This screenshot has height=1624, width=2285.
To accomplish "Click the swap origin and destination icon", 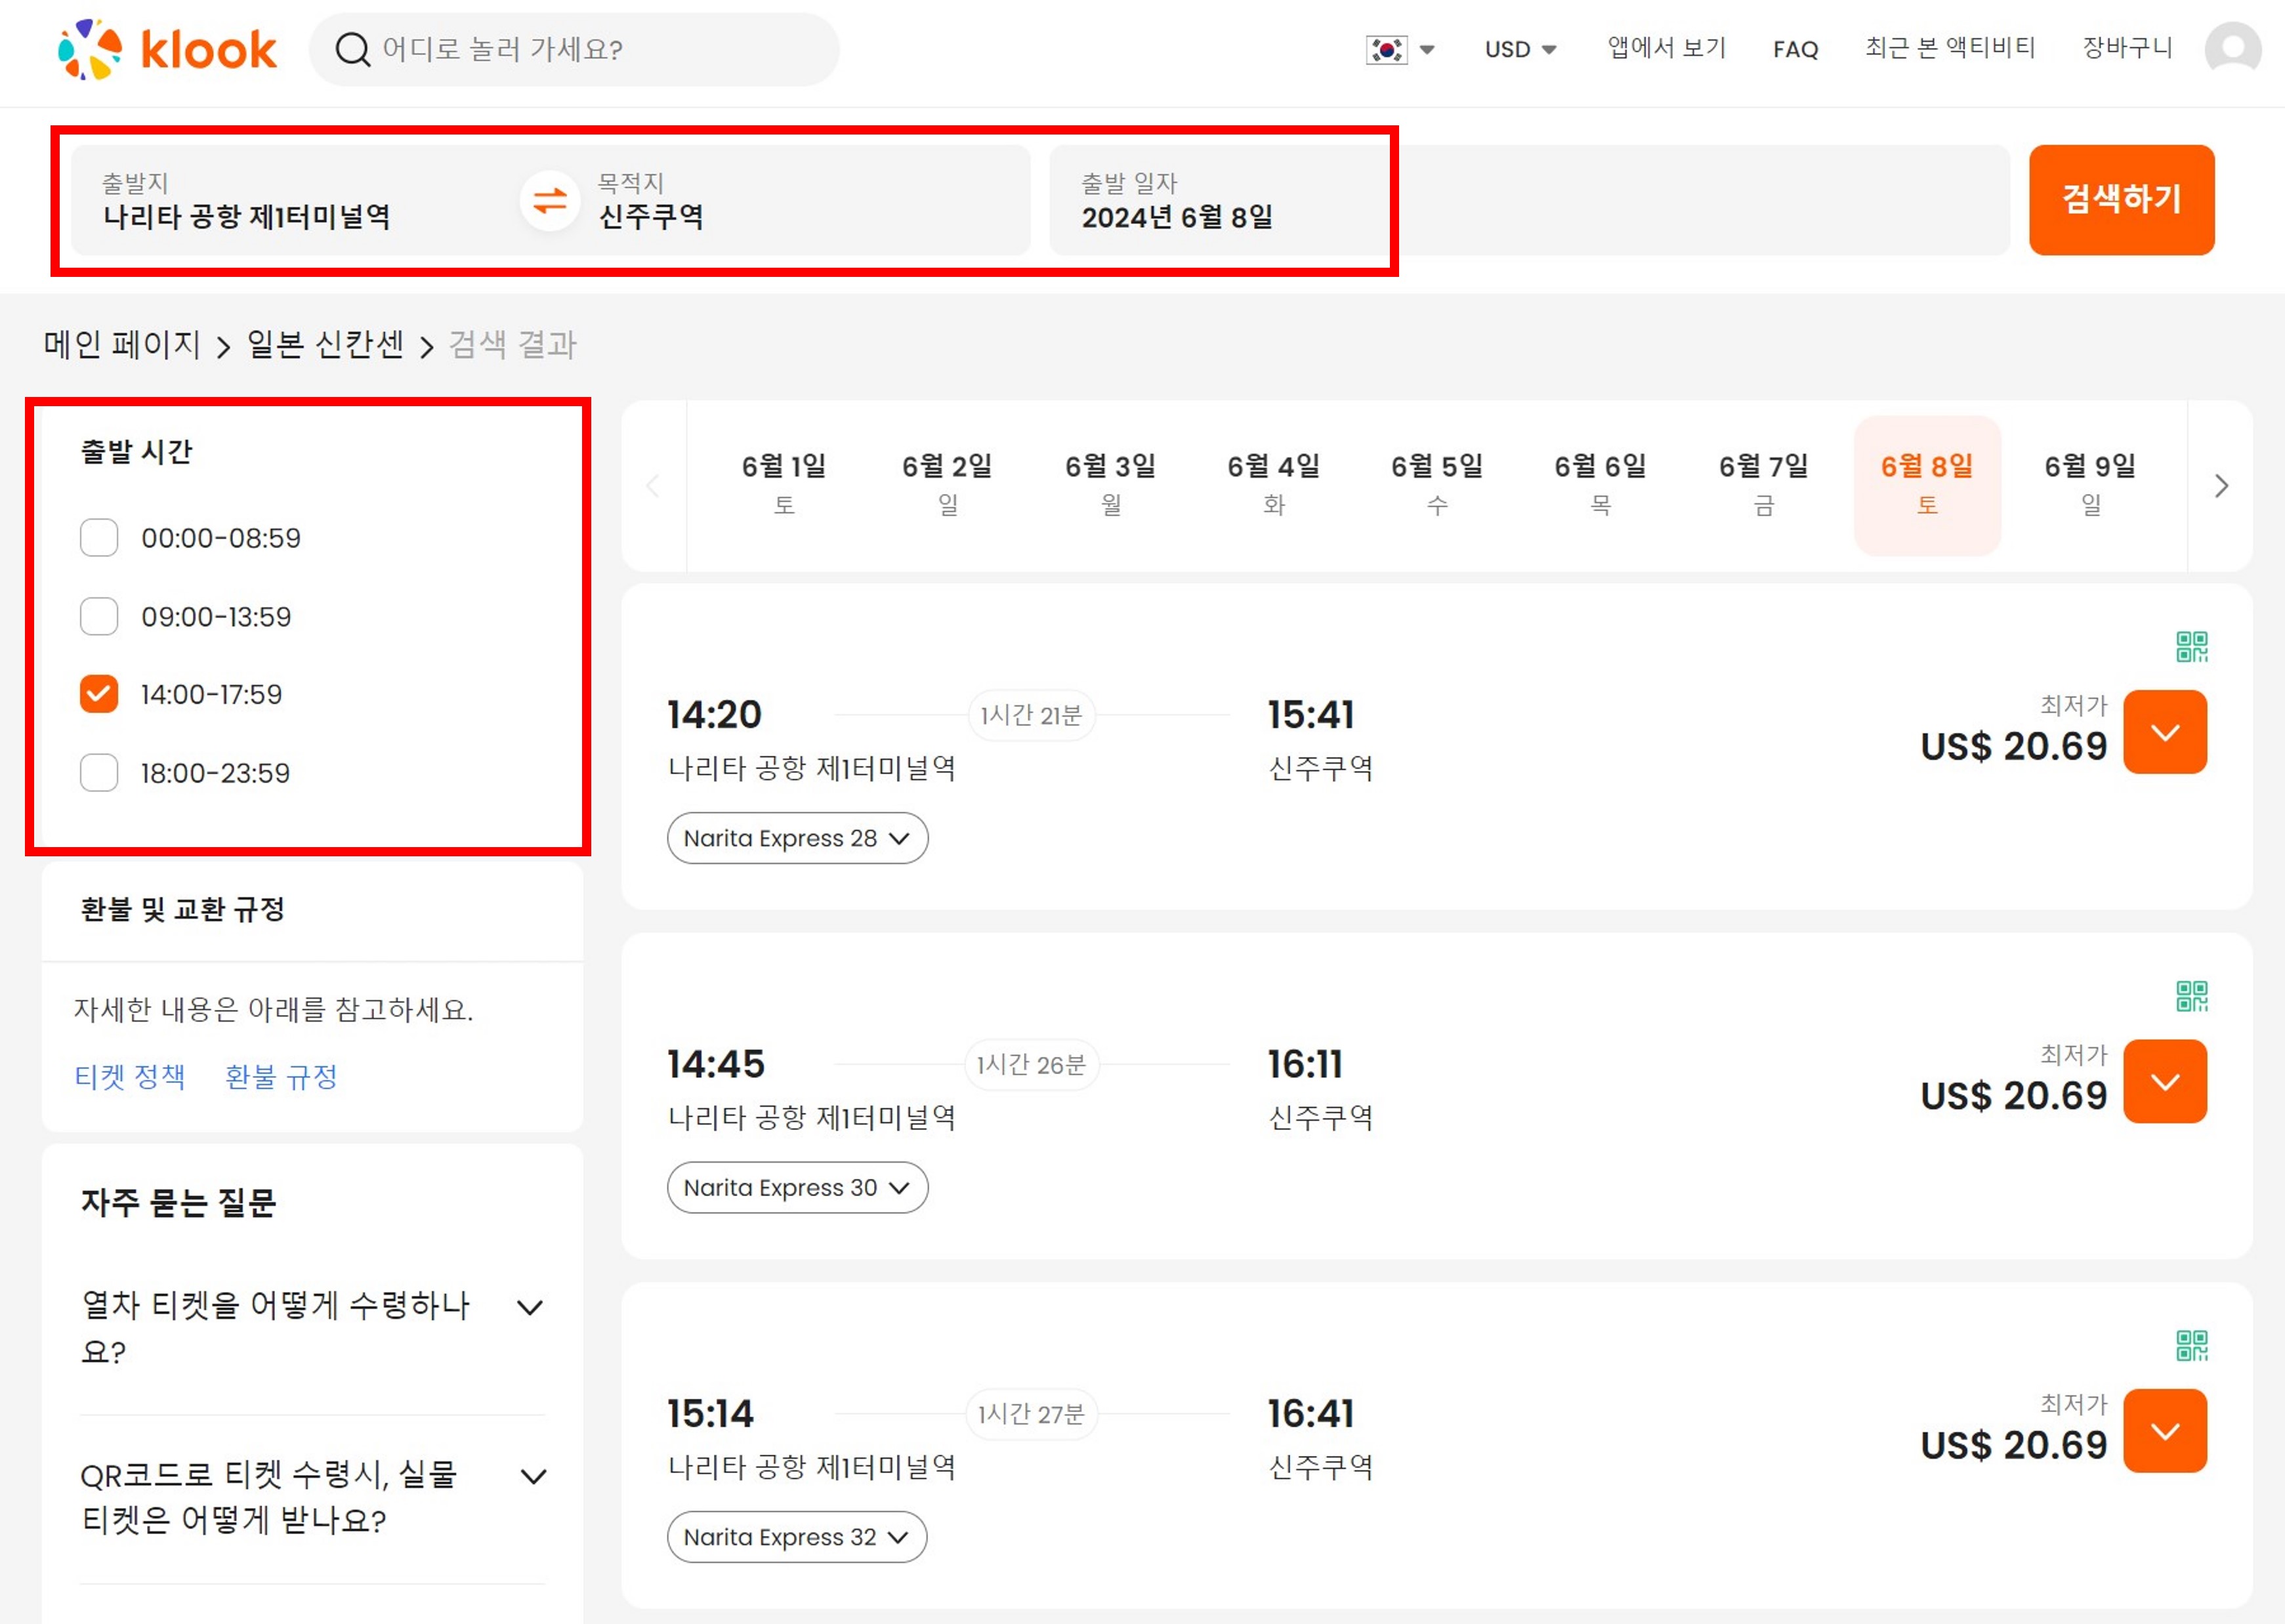I will coord(549,201).
